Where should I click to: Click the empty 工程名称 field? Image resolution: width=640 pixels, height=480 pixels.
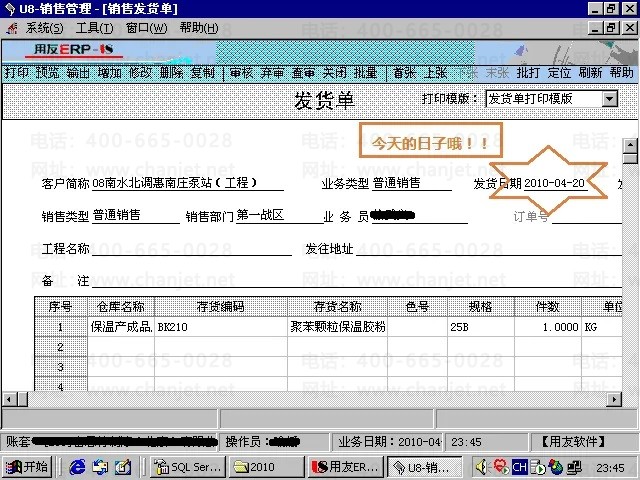click(192, 248)
